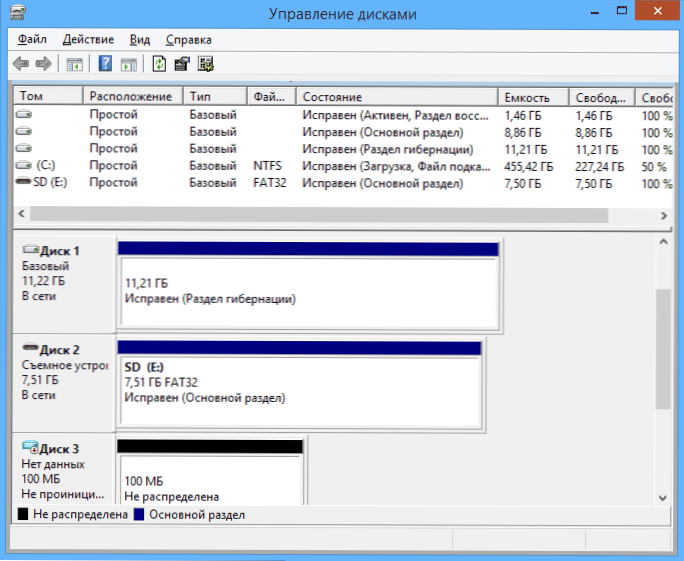Toggle the console tree pane icon
Screen dimensions: 684x561
point(75,65)
